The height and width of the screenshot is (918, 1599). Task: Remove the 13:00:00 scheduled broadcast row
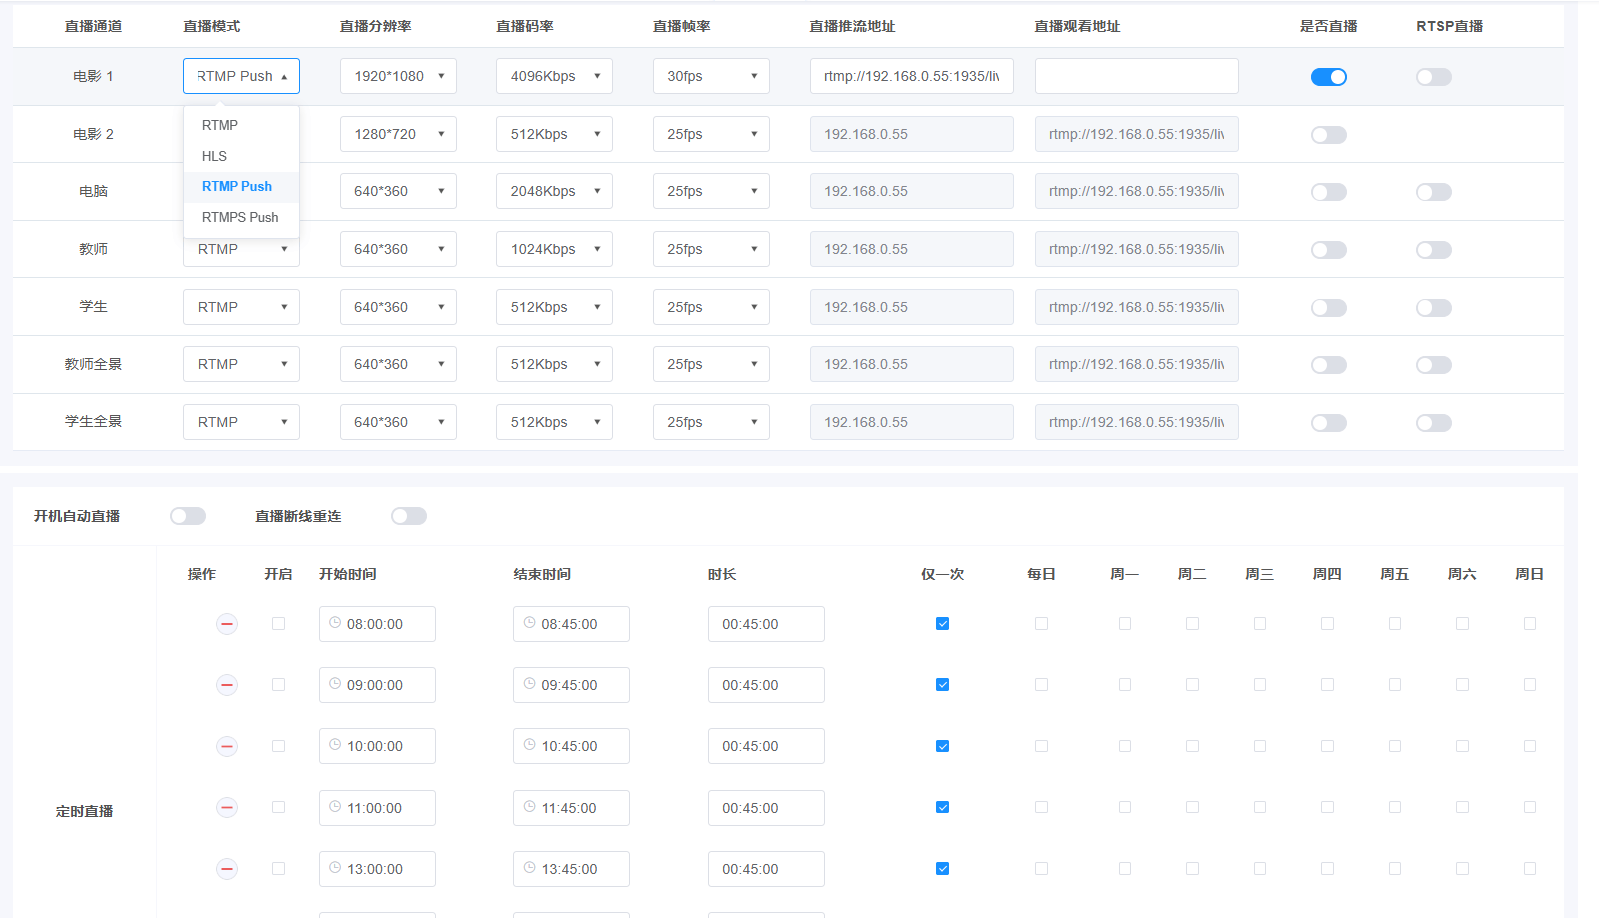point(227,869)
